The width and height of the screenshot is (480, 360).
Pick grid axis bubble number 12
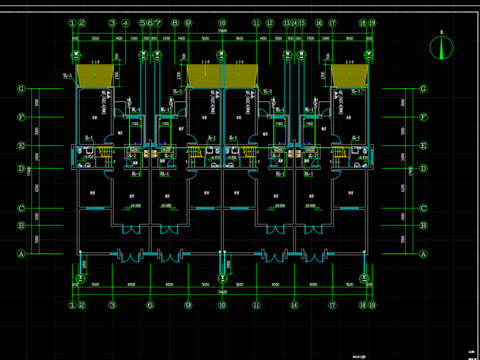point(269,23)
